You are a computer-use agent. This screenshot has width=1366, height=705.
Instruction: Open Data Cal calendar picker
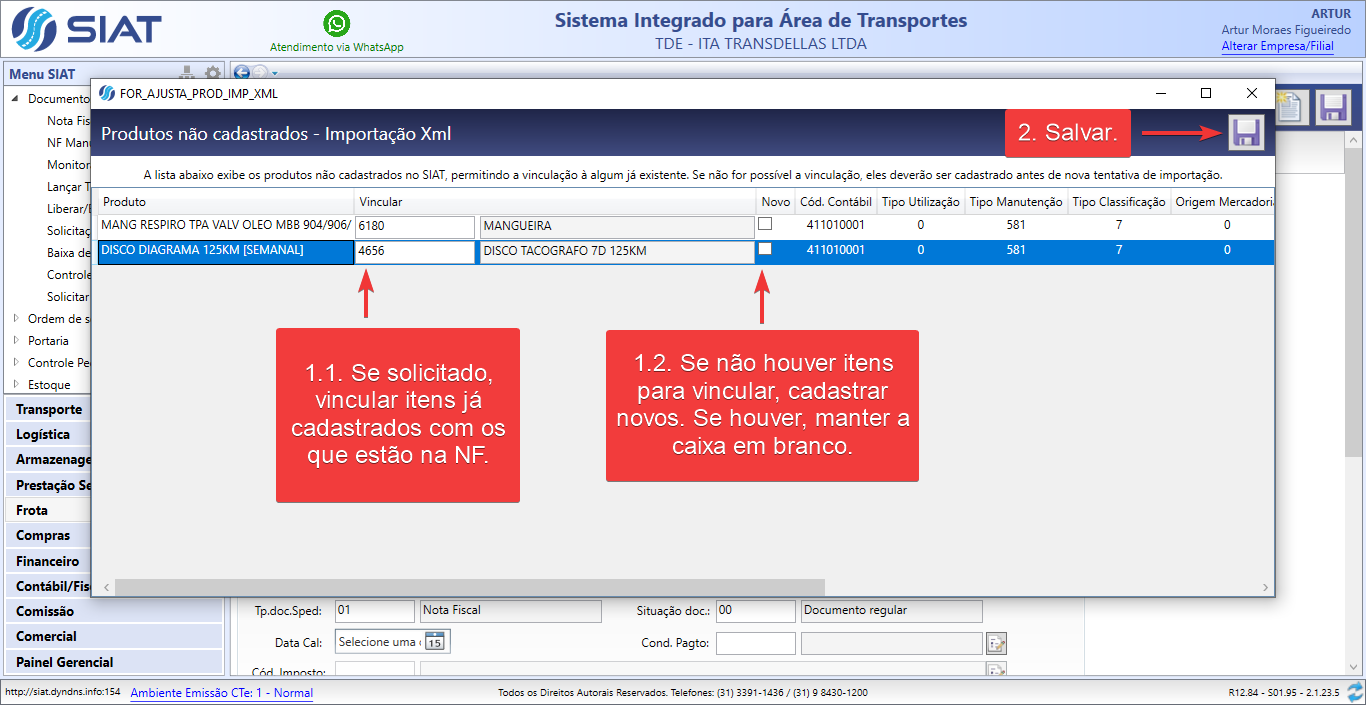pos(435,642)
